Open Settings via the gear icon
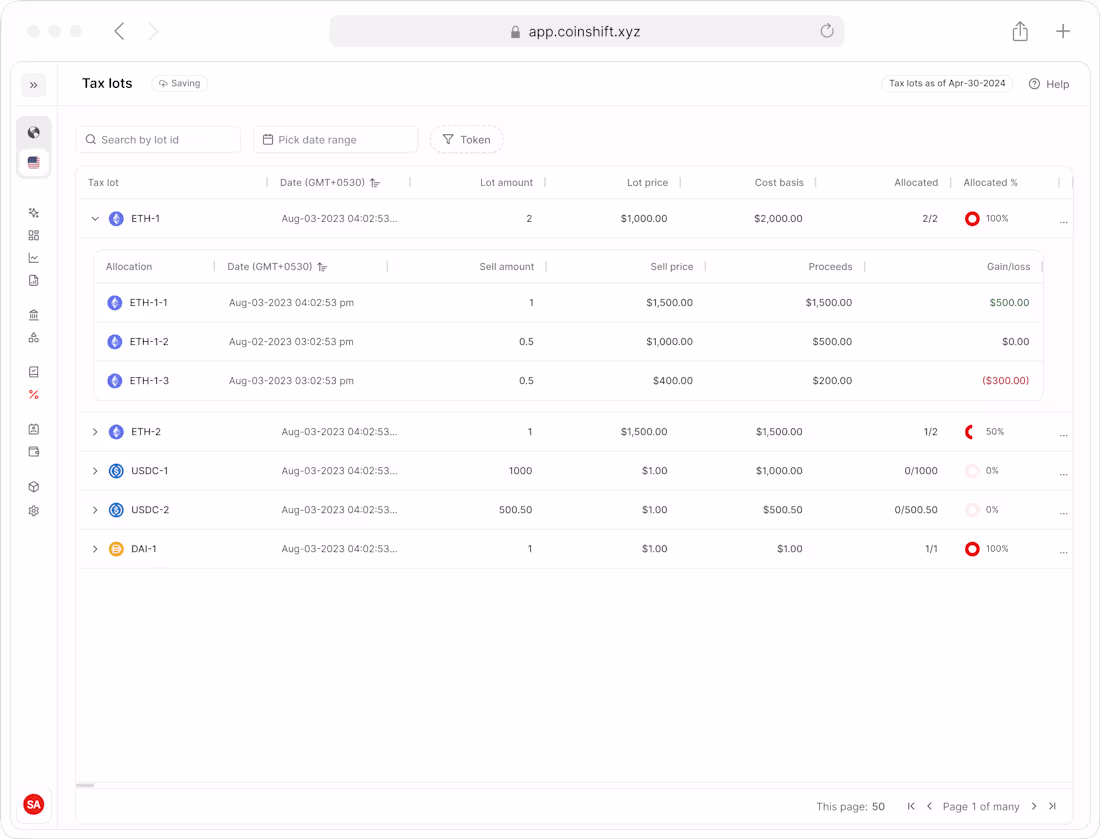1100x839 pixels. pyautogui.click(x=34, y=510)
